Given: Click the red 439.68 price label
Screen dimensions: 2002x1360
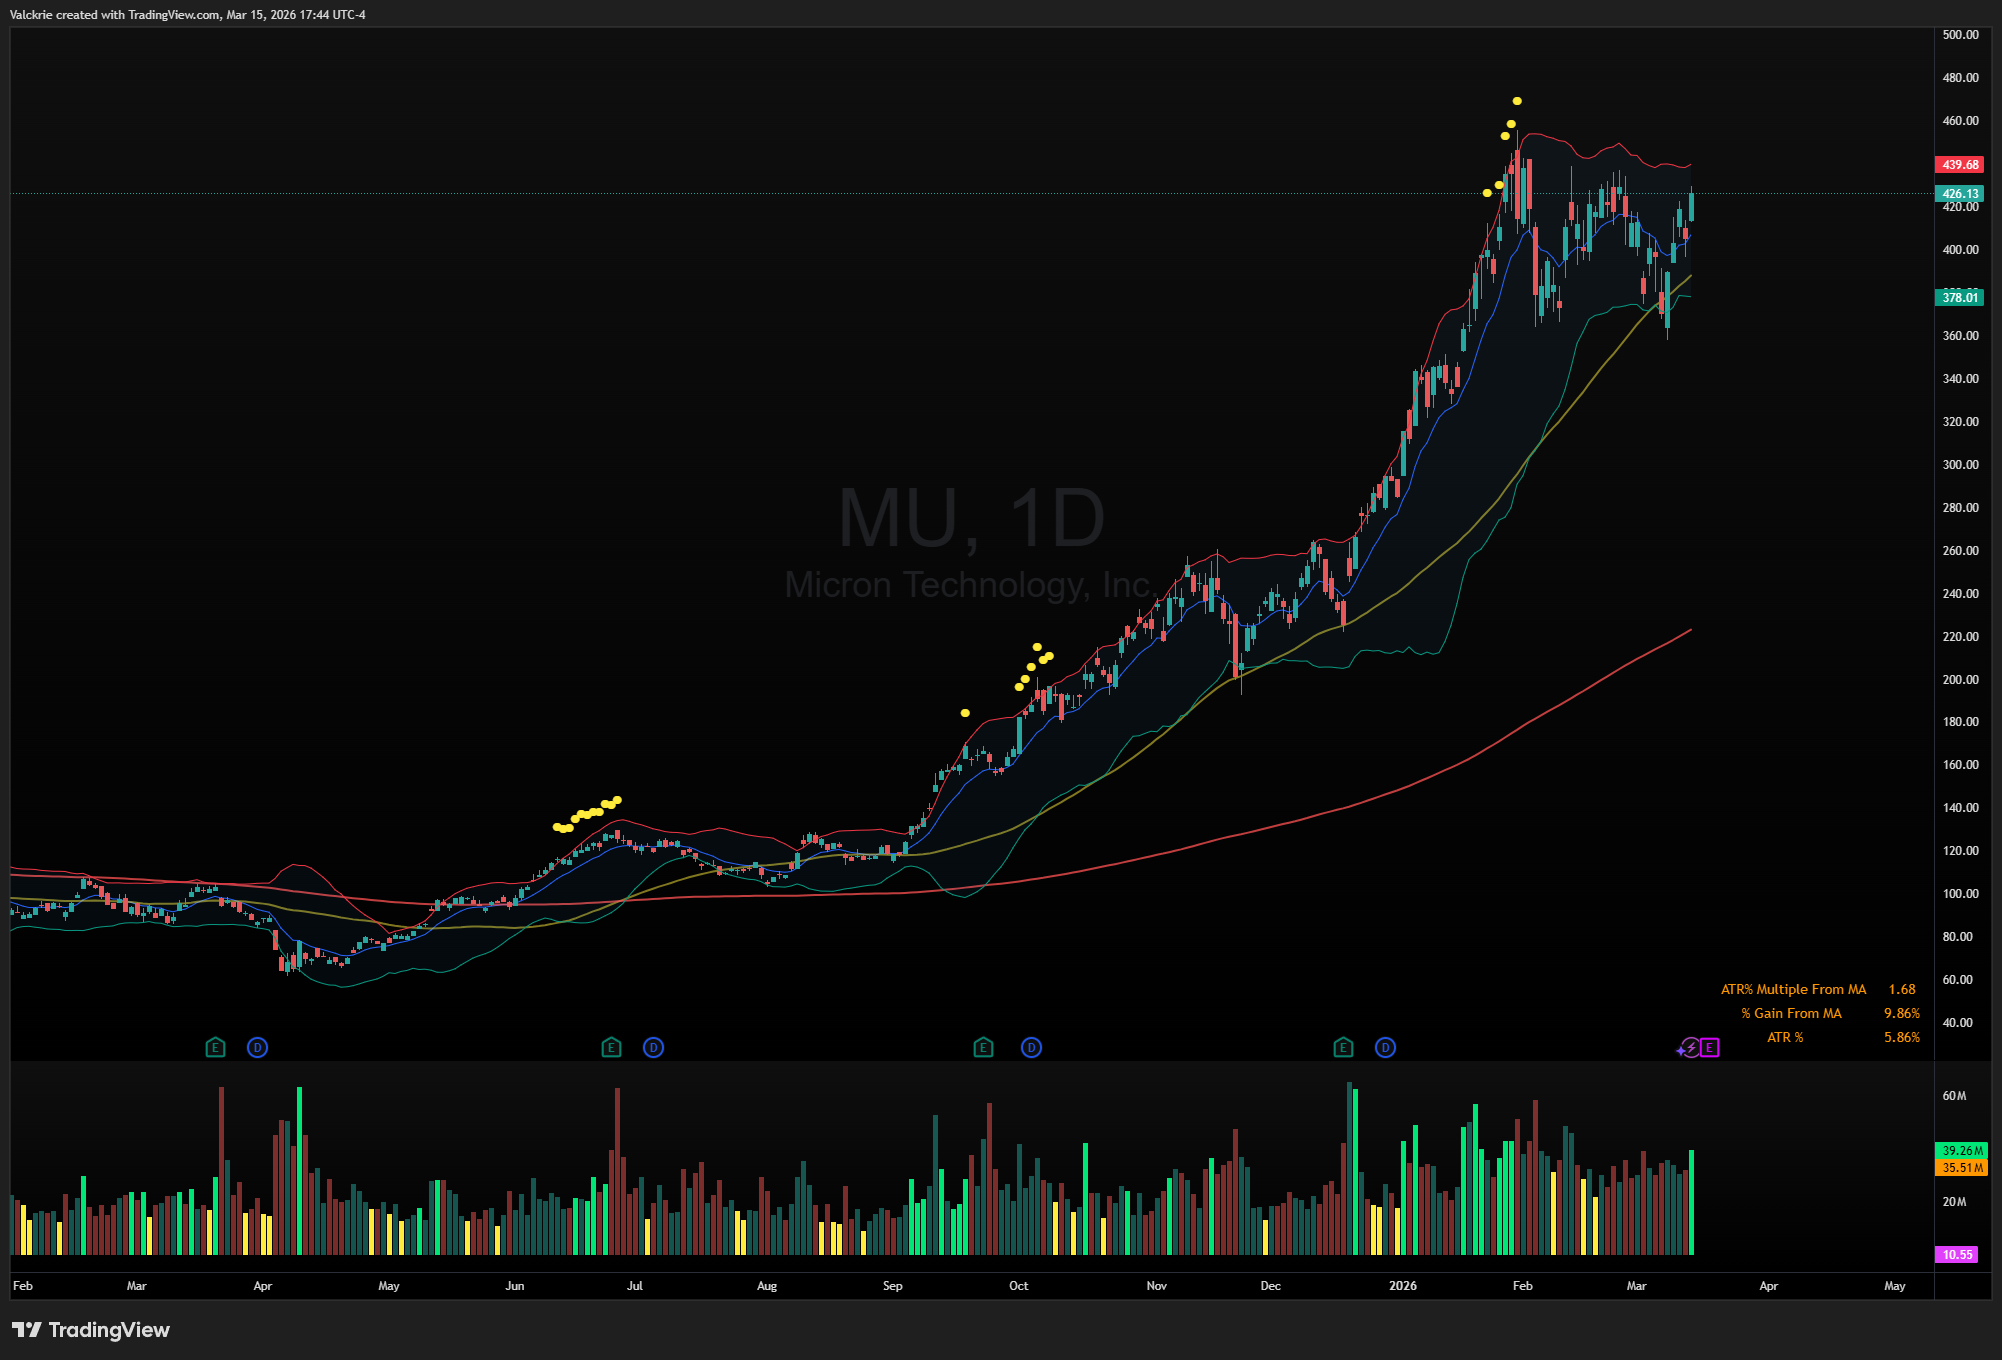Looking at the screenshot, I should point(1959,165).
